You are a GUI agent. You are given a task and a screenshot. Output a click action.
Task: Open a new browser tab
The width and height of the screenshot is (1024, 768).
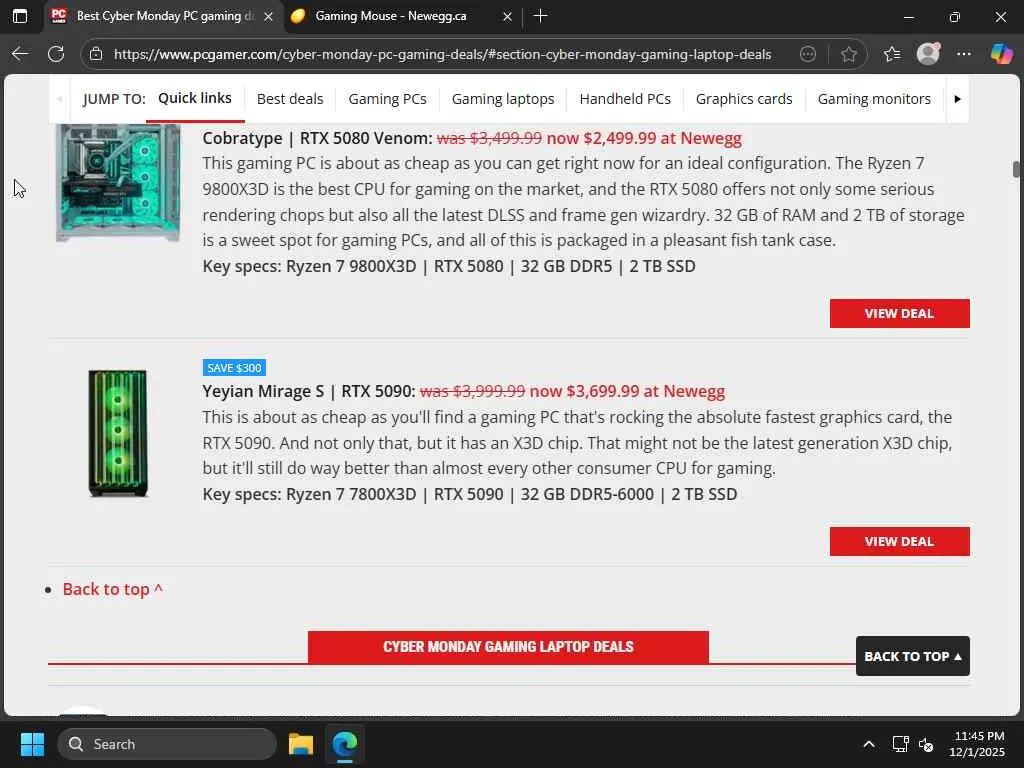pos(540,16)
